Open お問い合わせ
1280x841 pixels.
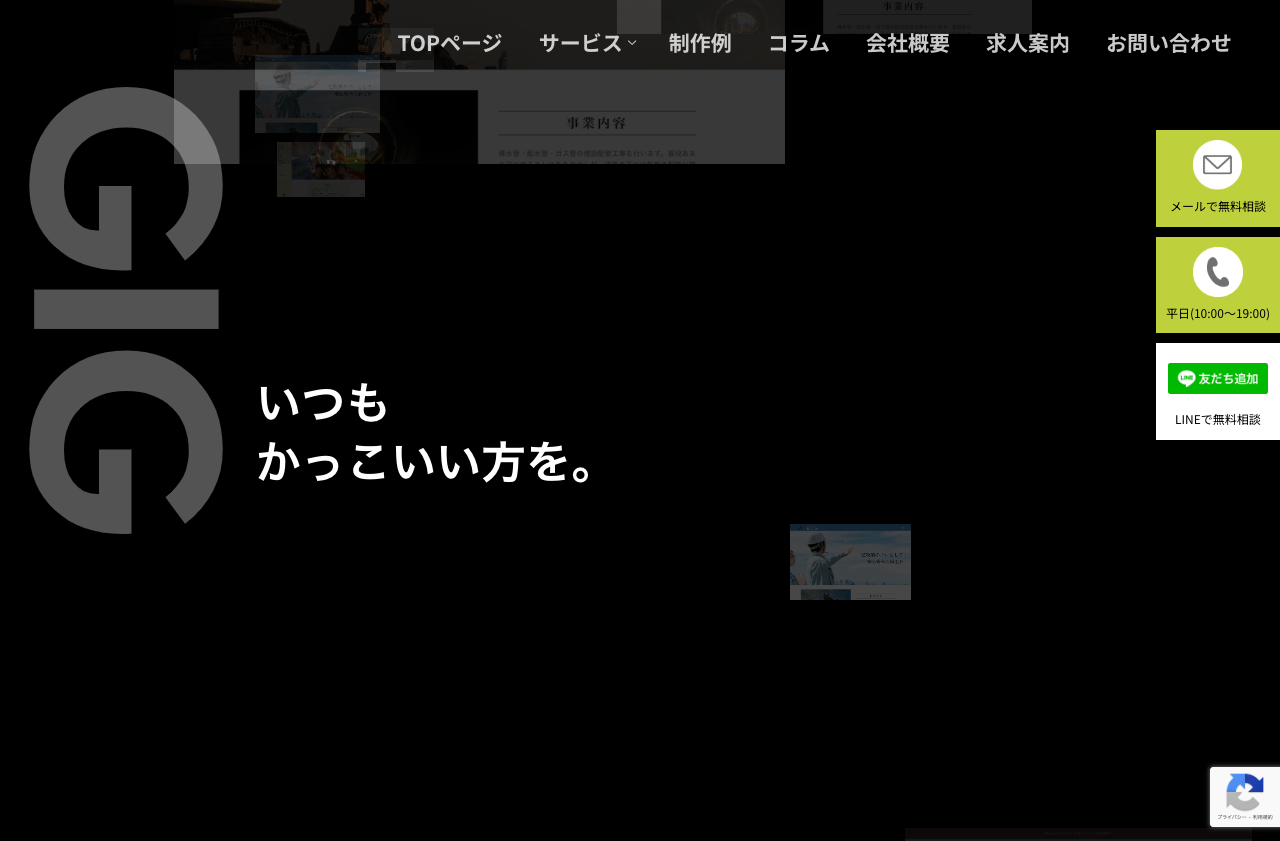click(x=1169, y=42)
